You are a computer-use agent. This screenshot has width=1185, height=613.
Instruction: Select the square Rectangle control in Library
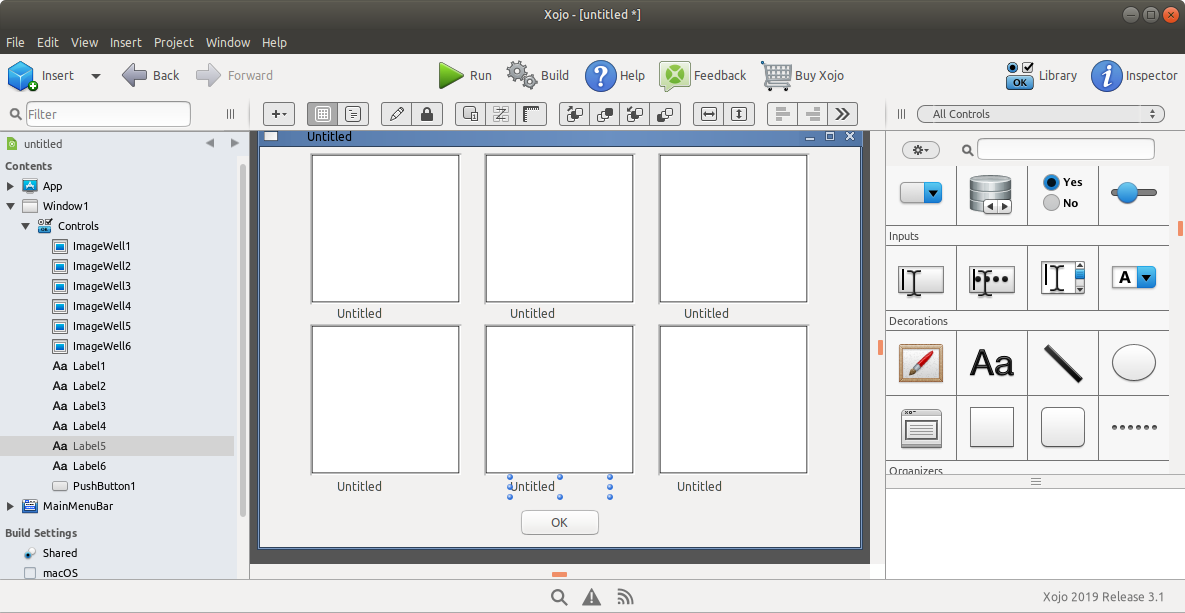tap(992, 428)
